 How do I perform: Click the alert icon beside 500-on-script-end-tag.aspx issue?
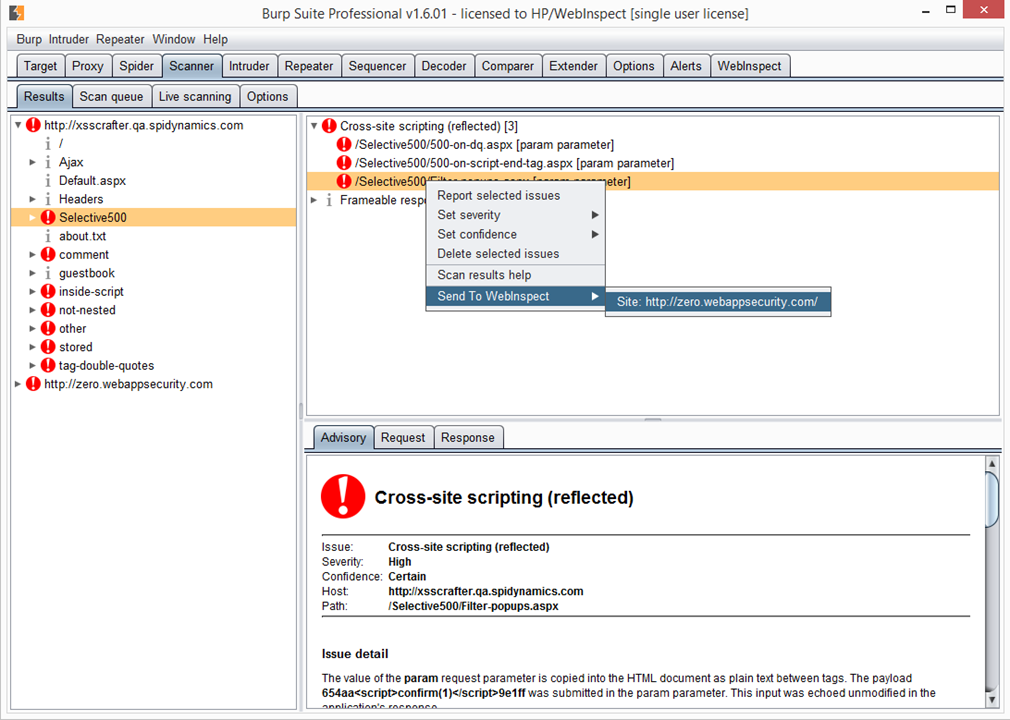pos(344,163)
